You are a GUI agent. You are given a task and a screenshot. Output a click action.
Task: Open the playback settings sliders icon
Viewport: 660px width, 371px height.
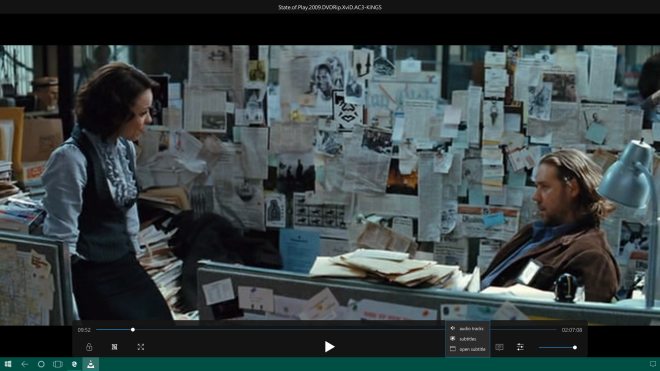[x=520, y=347]
